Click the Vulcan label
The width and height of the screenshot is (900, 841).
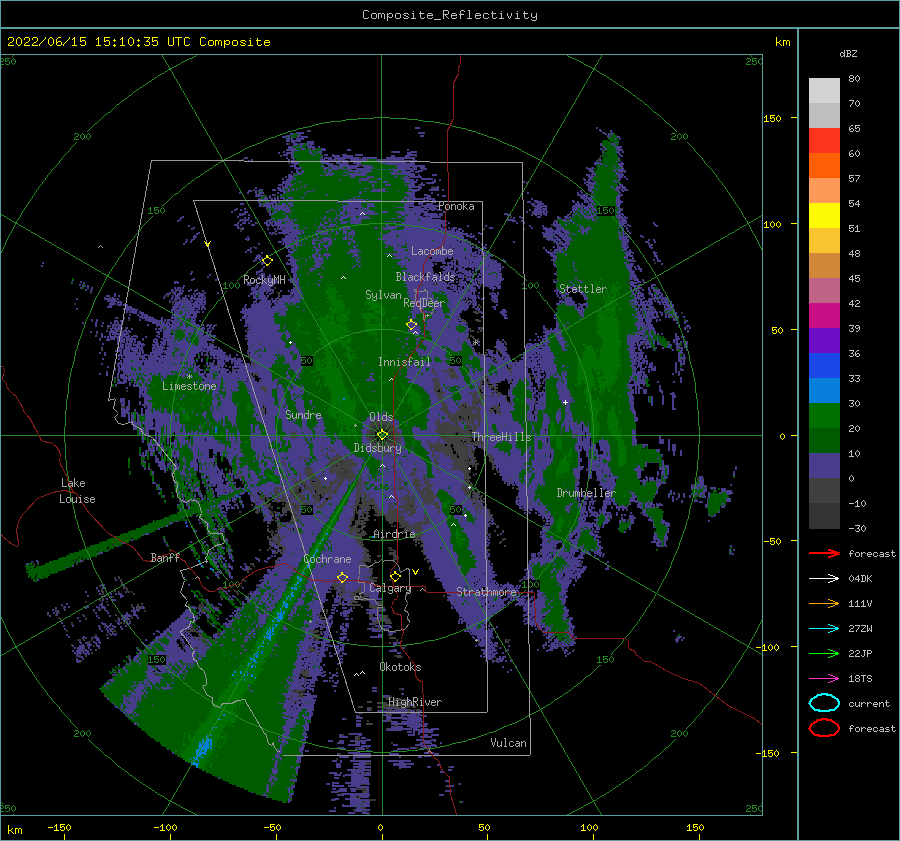click(x=509, y=743)
